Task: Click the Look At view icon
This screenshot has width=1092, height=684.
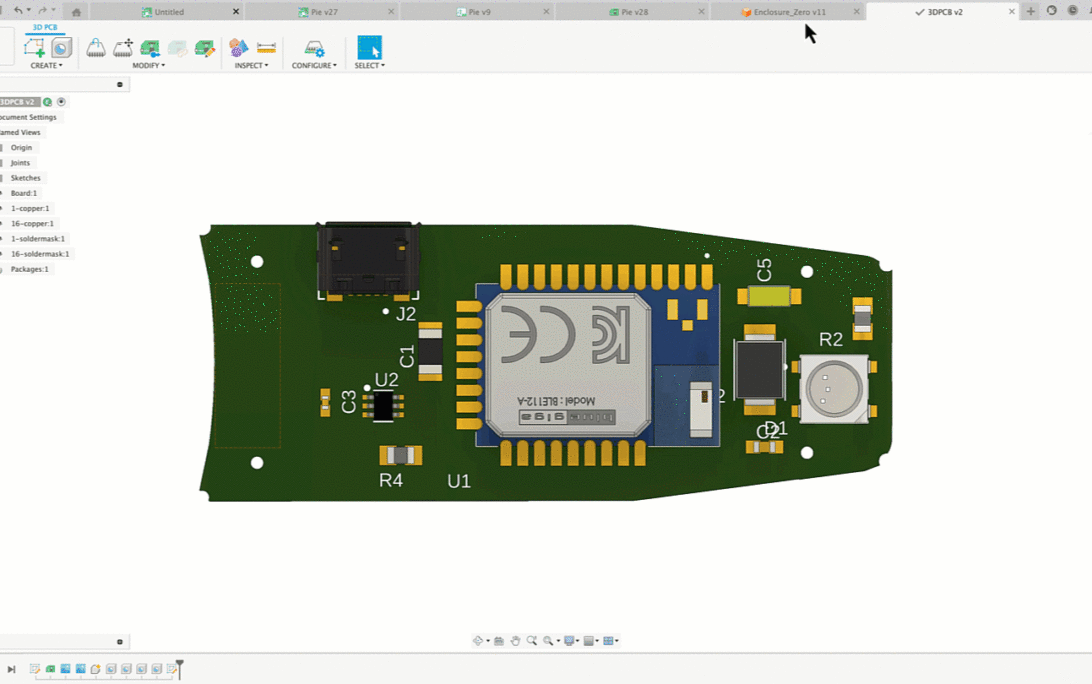Action: (x=499, y=641)
